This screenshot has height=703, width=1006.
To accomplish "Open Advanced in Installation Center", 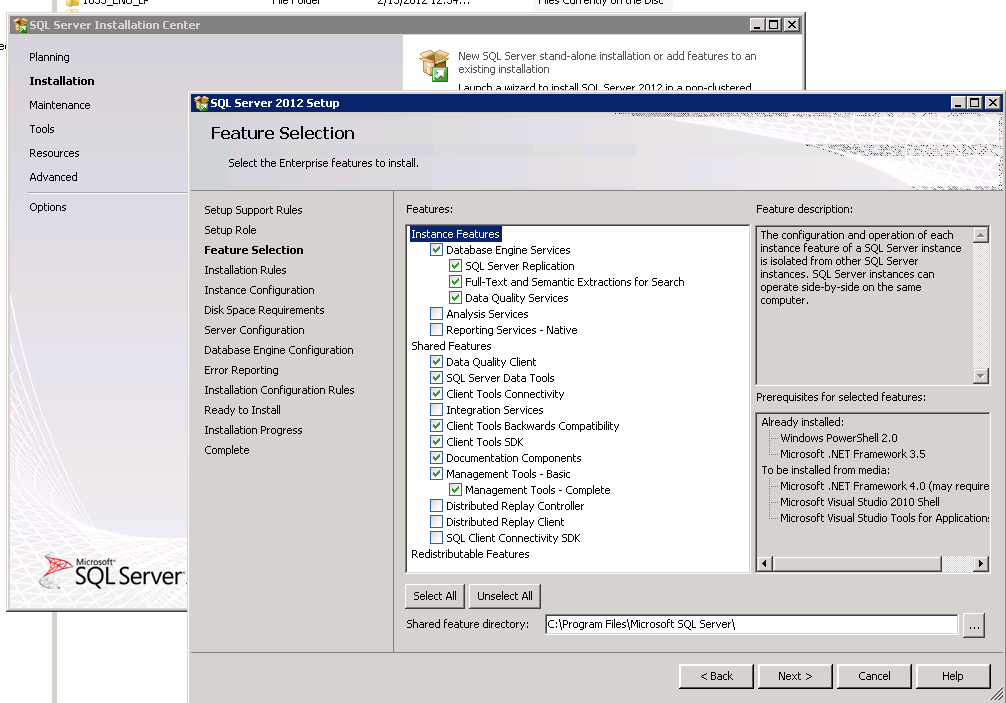I will [53, 177].
